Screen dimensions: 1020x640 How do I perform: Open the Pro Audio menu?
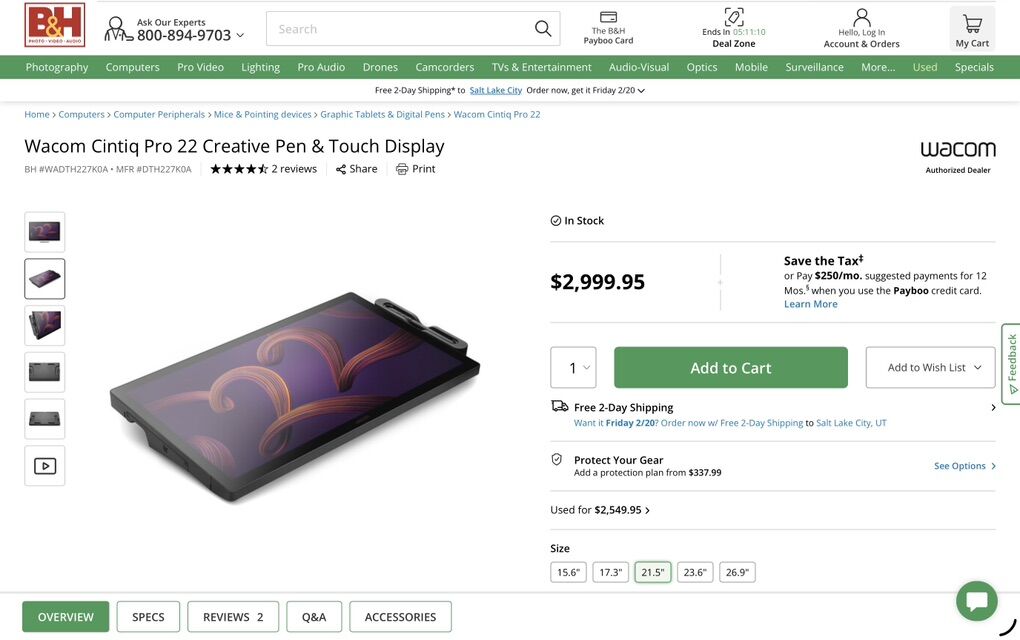[x=321, y=67]
